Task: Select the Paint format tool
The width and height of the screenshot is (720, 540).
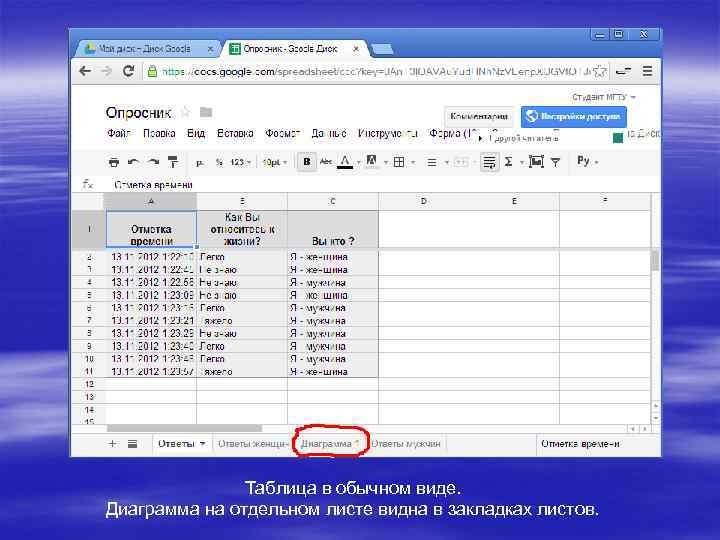Action: coord(173,162)
